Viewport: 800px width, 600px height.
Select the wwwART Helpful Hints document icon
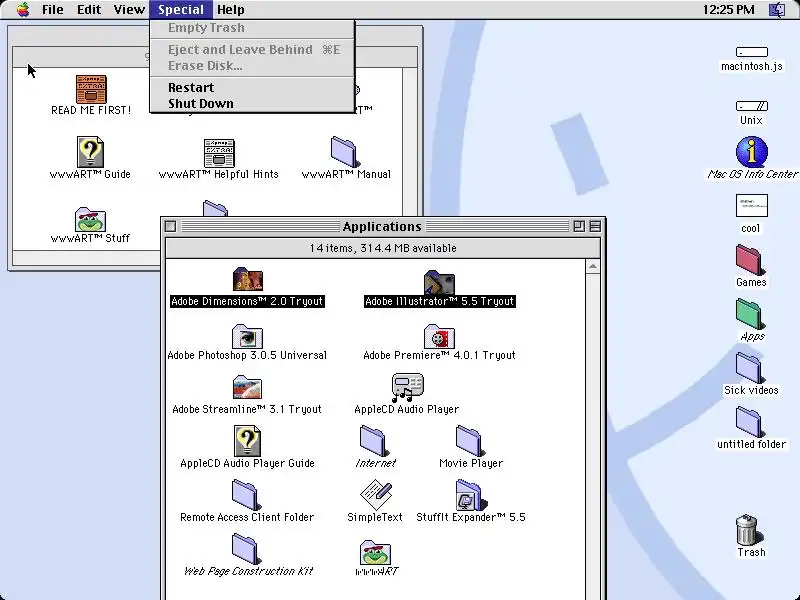[x=219, y=153]
